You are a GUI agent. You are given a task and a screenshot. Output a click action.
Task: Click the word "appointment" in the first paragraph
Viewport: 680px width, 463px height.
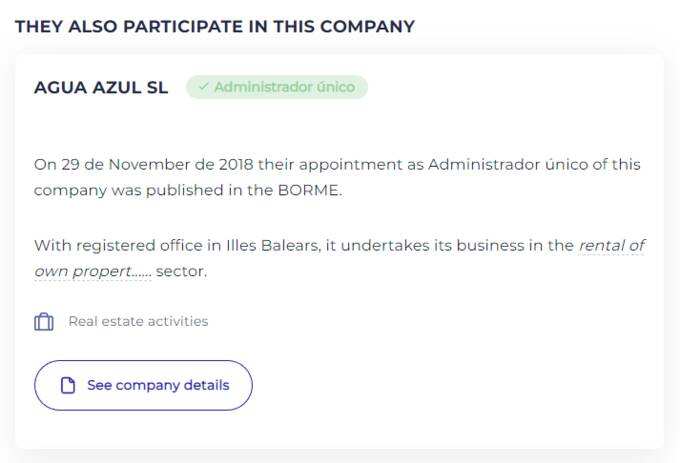358,164
